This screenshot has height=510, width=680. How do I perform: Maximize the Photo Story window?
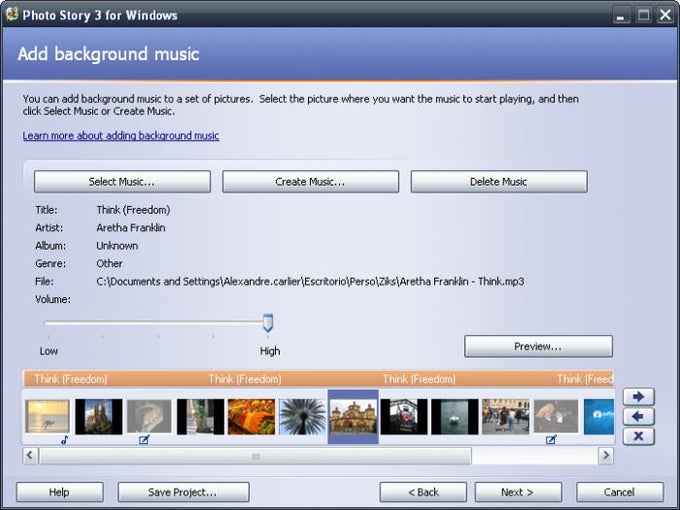[x=644, y=15]
